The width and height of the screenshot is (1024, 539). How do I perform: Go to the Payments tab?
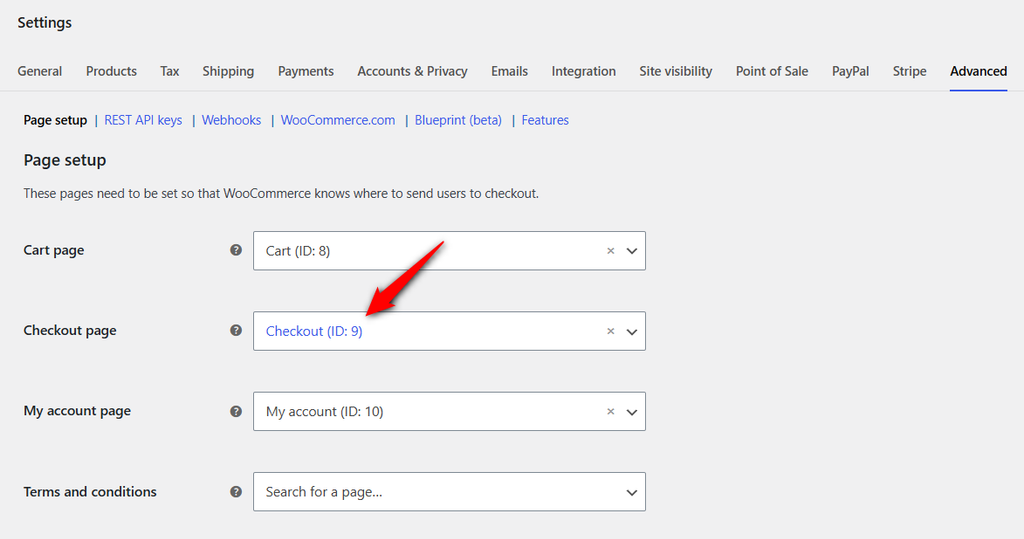306,71
